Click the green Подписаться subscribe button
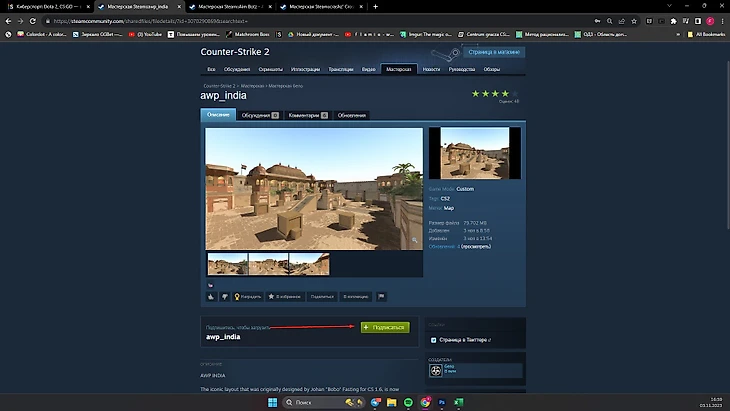Image resolution: width=730 pixels, height=411 pixels. coord(384,327)
